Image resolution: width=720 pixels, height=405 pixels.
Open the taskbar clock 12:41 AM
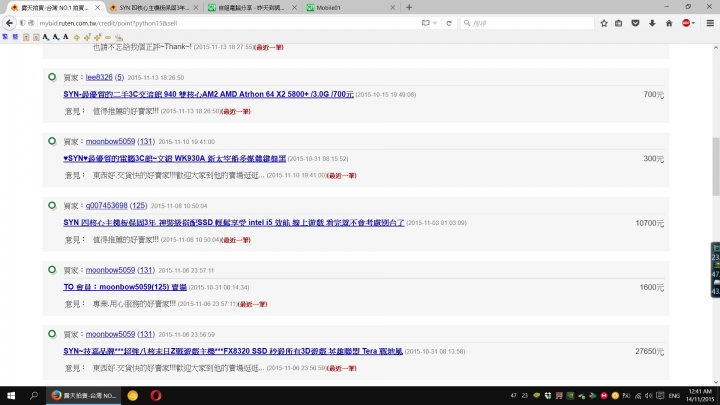[x=700, y=395]
